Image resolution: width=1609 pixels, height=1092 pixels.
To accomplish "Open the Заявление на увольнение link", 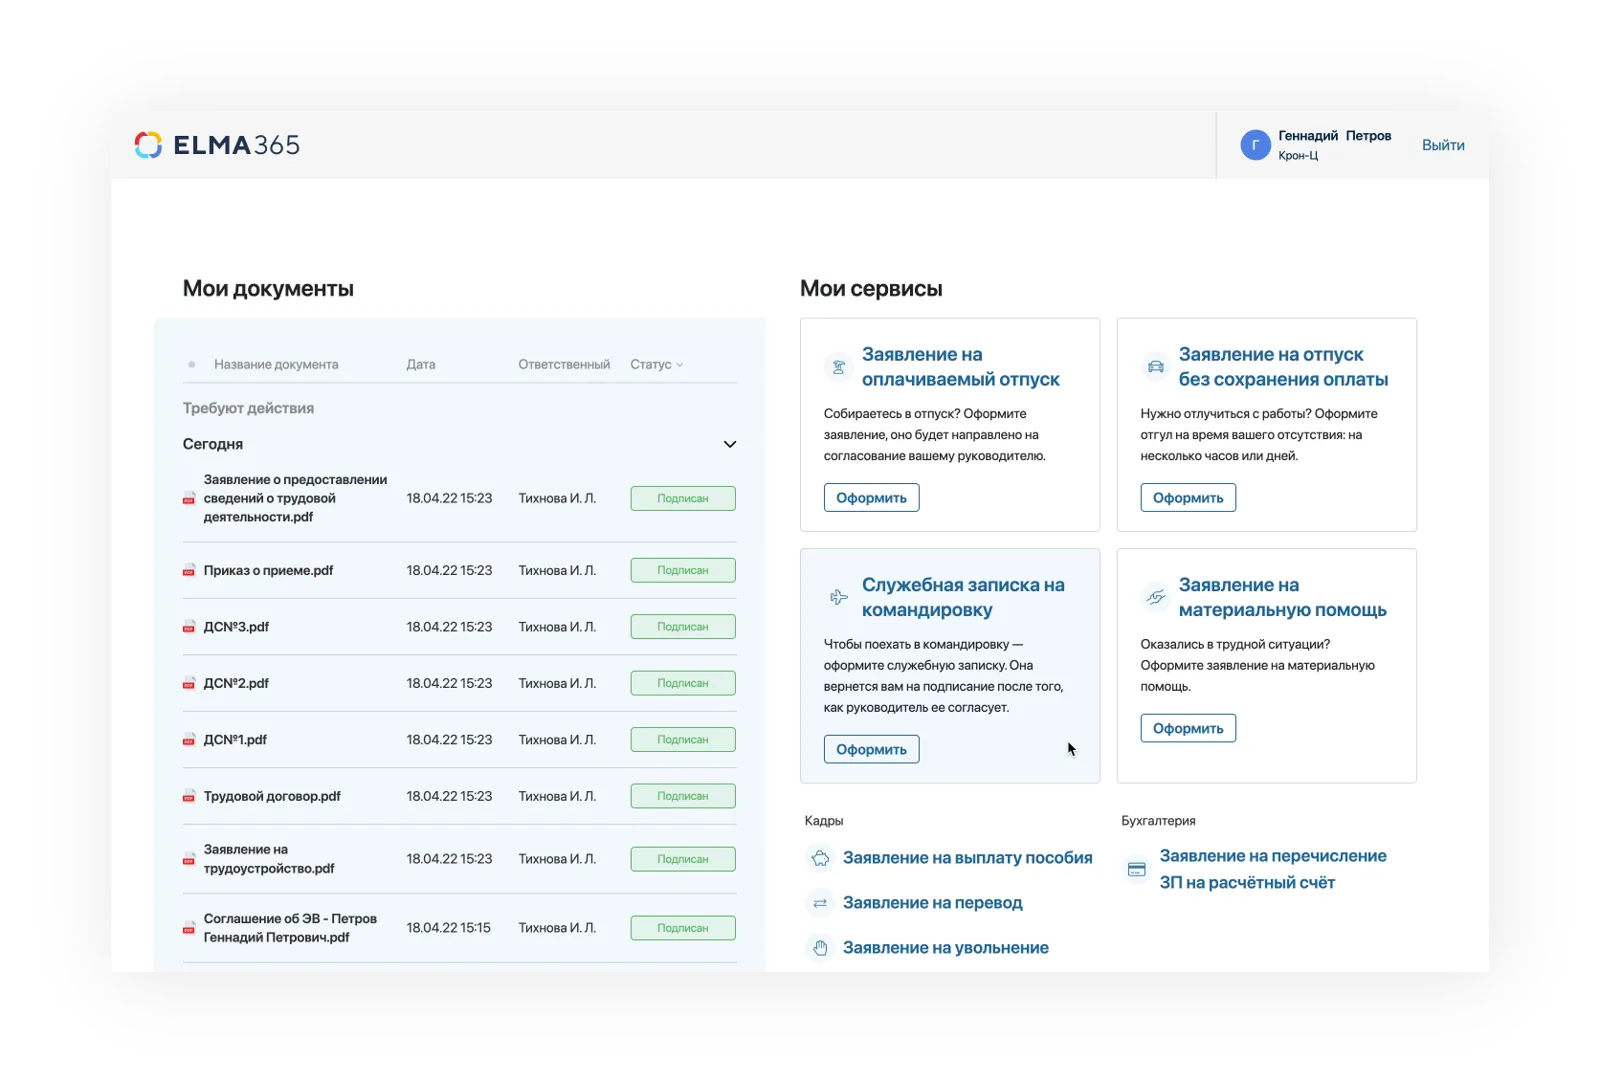I will [945, 948].
